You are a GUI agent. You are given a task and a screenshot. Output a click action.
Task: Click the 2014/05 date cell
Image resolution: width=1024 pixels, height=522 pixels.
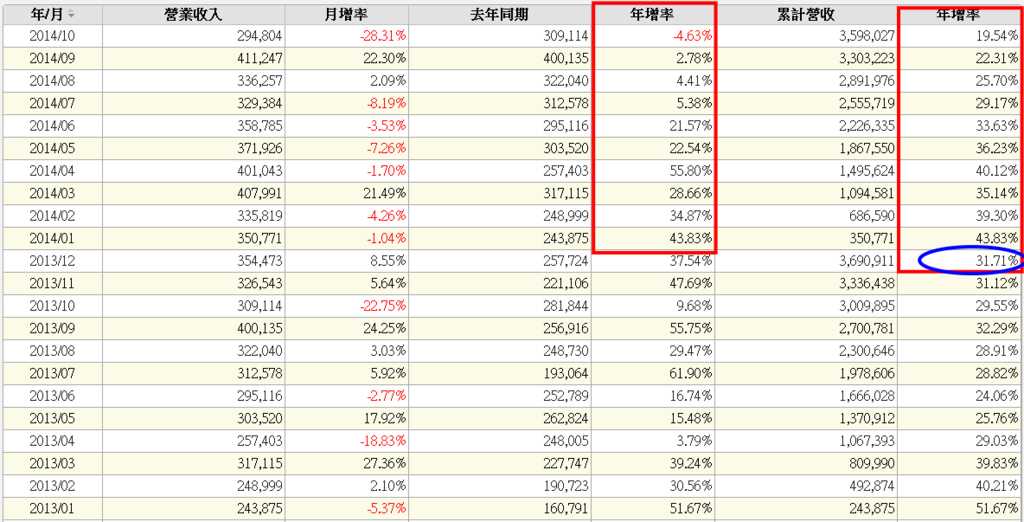53,148
